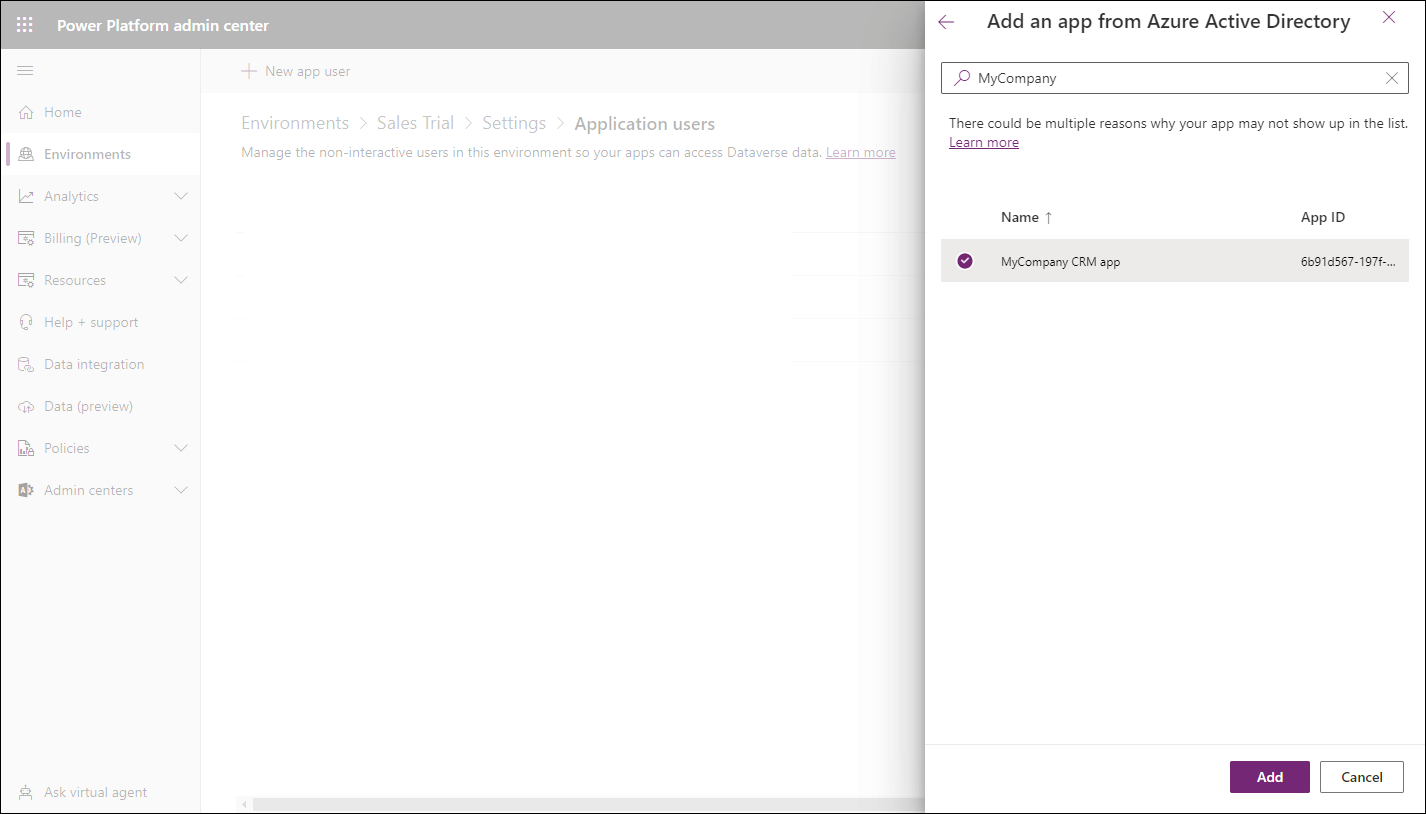Expand the Resources chevron
The image size is (1426, 814).
click(x=181, y=280)
